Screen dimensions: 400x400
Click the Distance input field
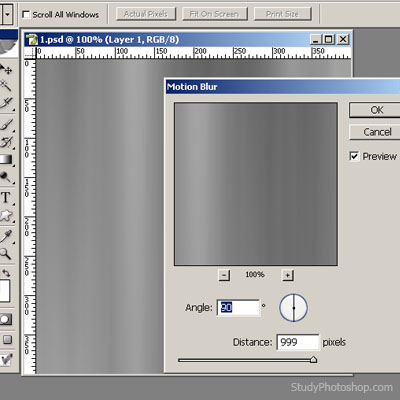297,342
